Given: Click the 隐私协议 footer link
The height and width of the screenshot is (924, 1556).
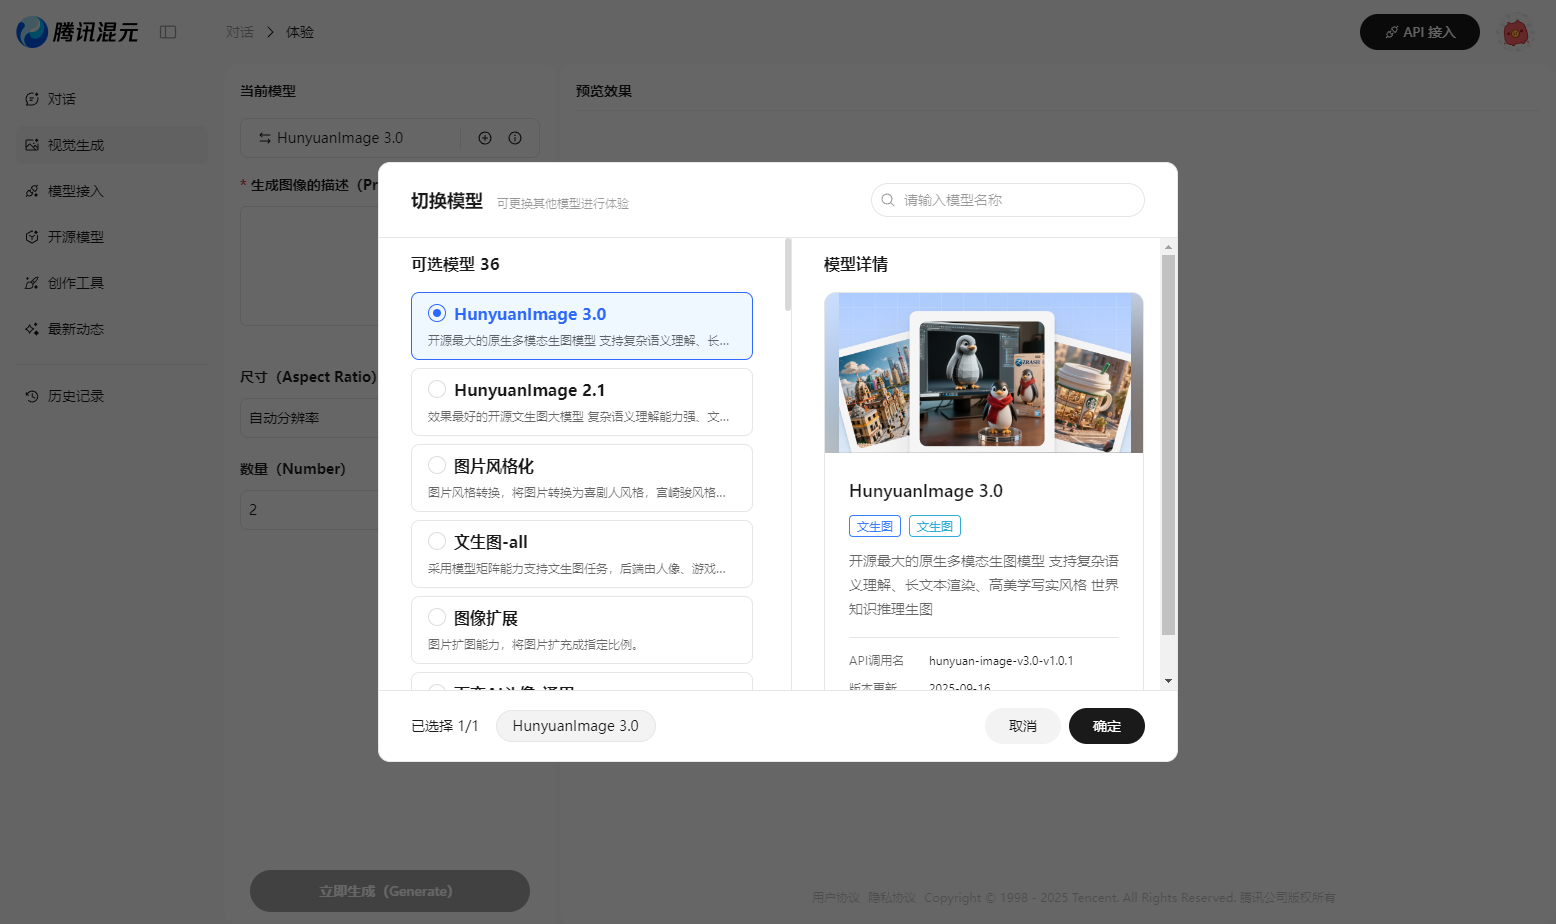Looking at the screenshot, I should tap(892, 898).
